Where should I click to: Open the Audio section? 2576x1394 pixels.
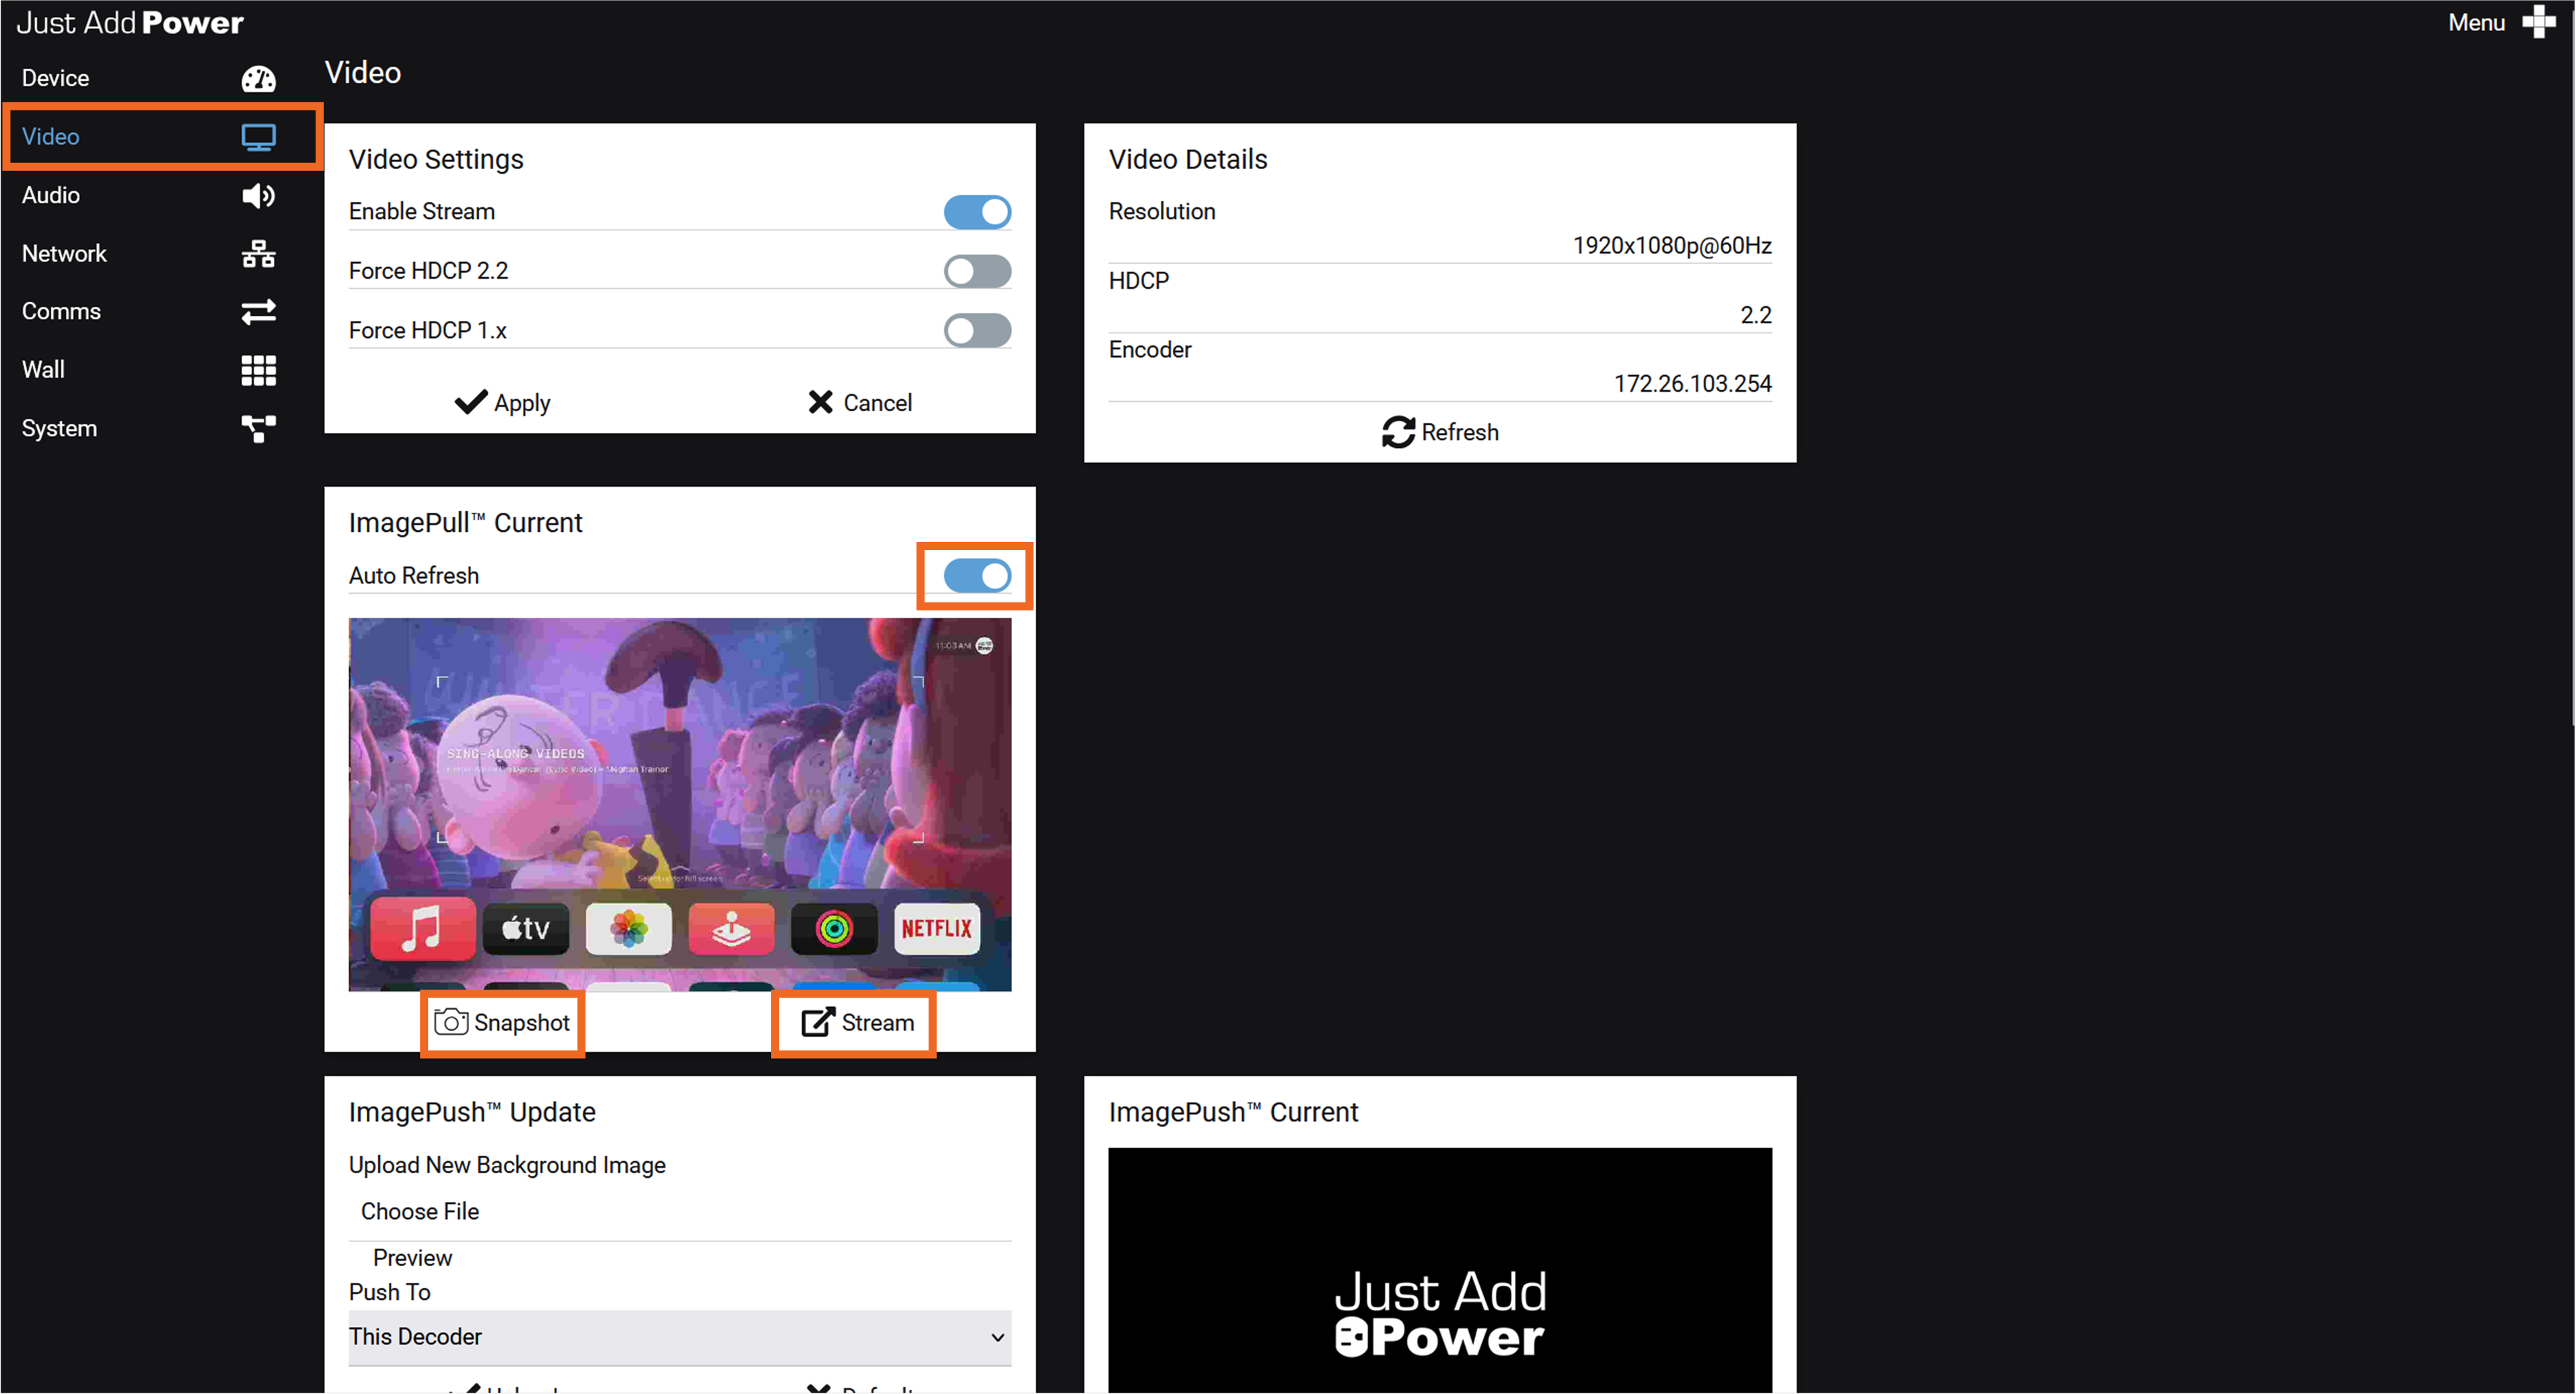pyautogui.click(x=51, y=195)
